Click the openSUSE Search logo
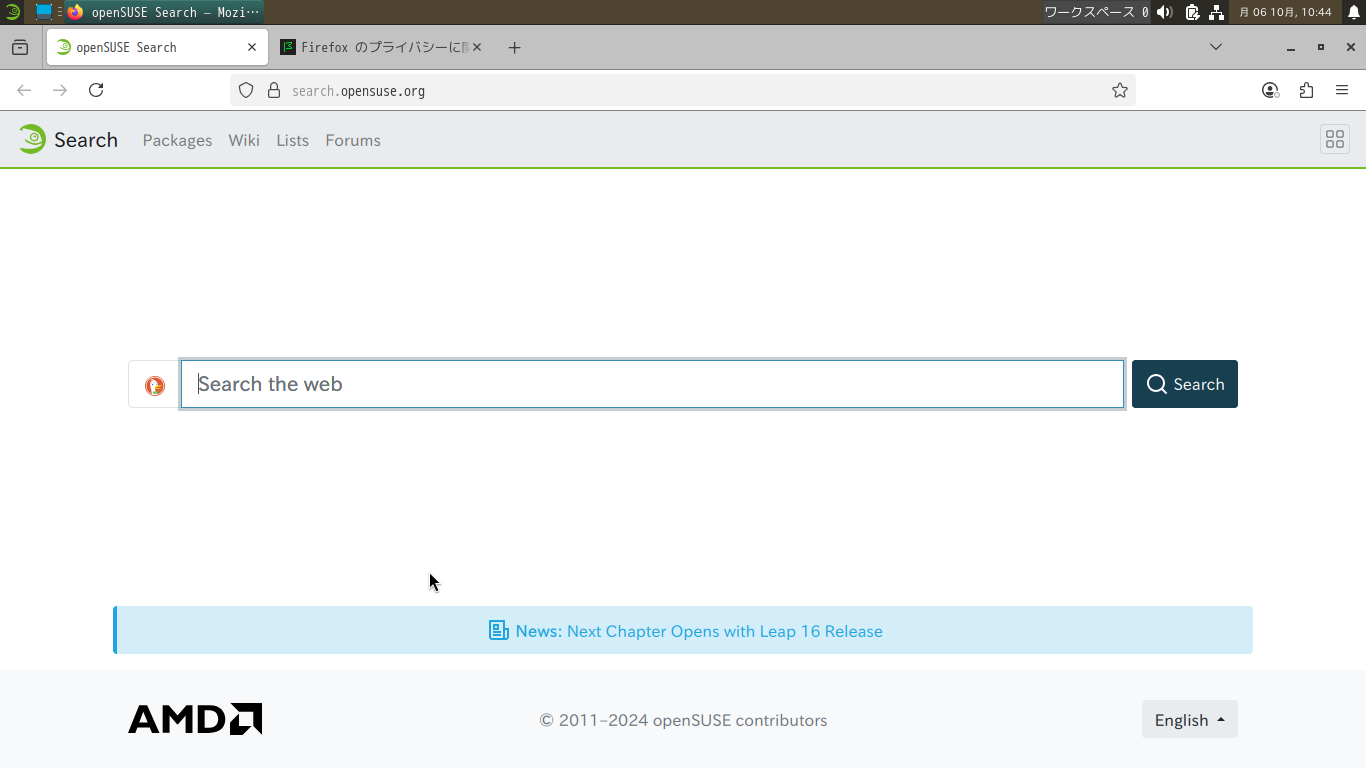This screenshot has width=1366, height=768. (x=68, y=140)
